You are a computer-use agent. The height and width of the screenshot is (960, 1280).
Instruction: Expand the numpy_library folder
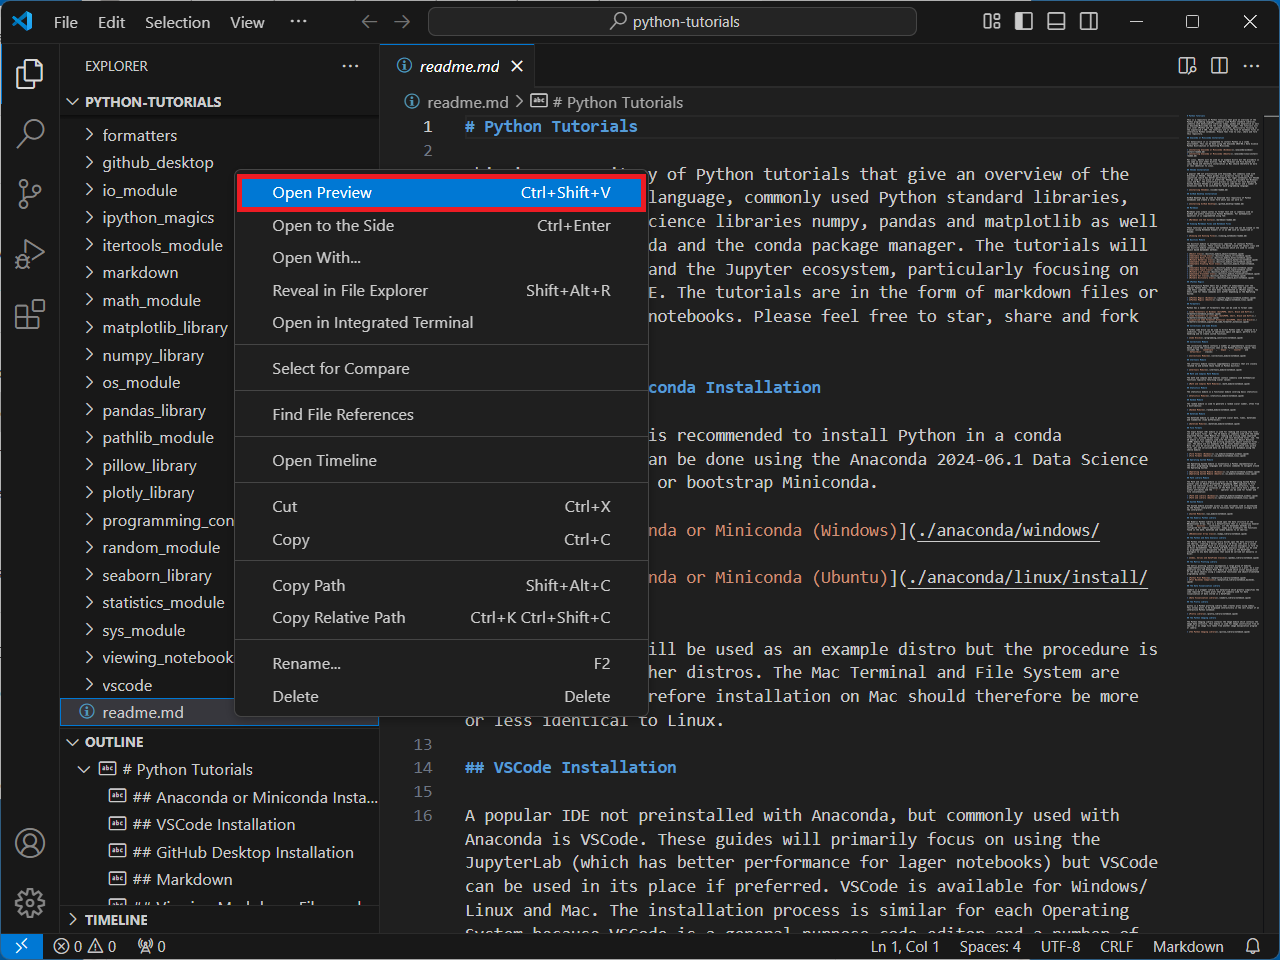click(152, 355)
